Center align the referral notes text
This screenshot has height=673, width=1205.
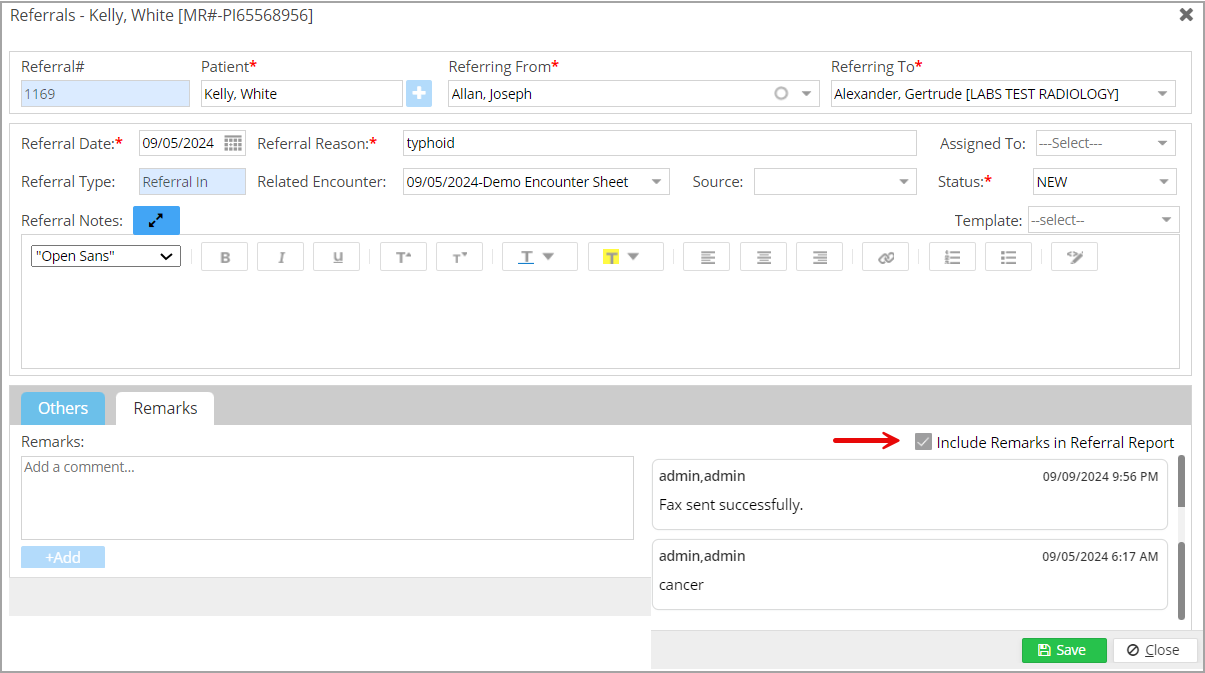(763, 257)
